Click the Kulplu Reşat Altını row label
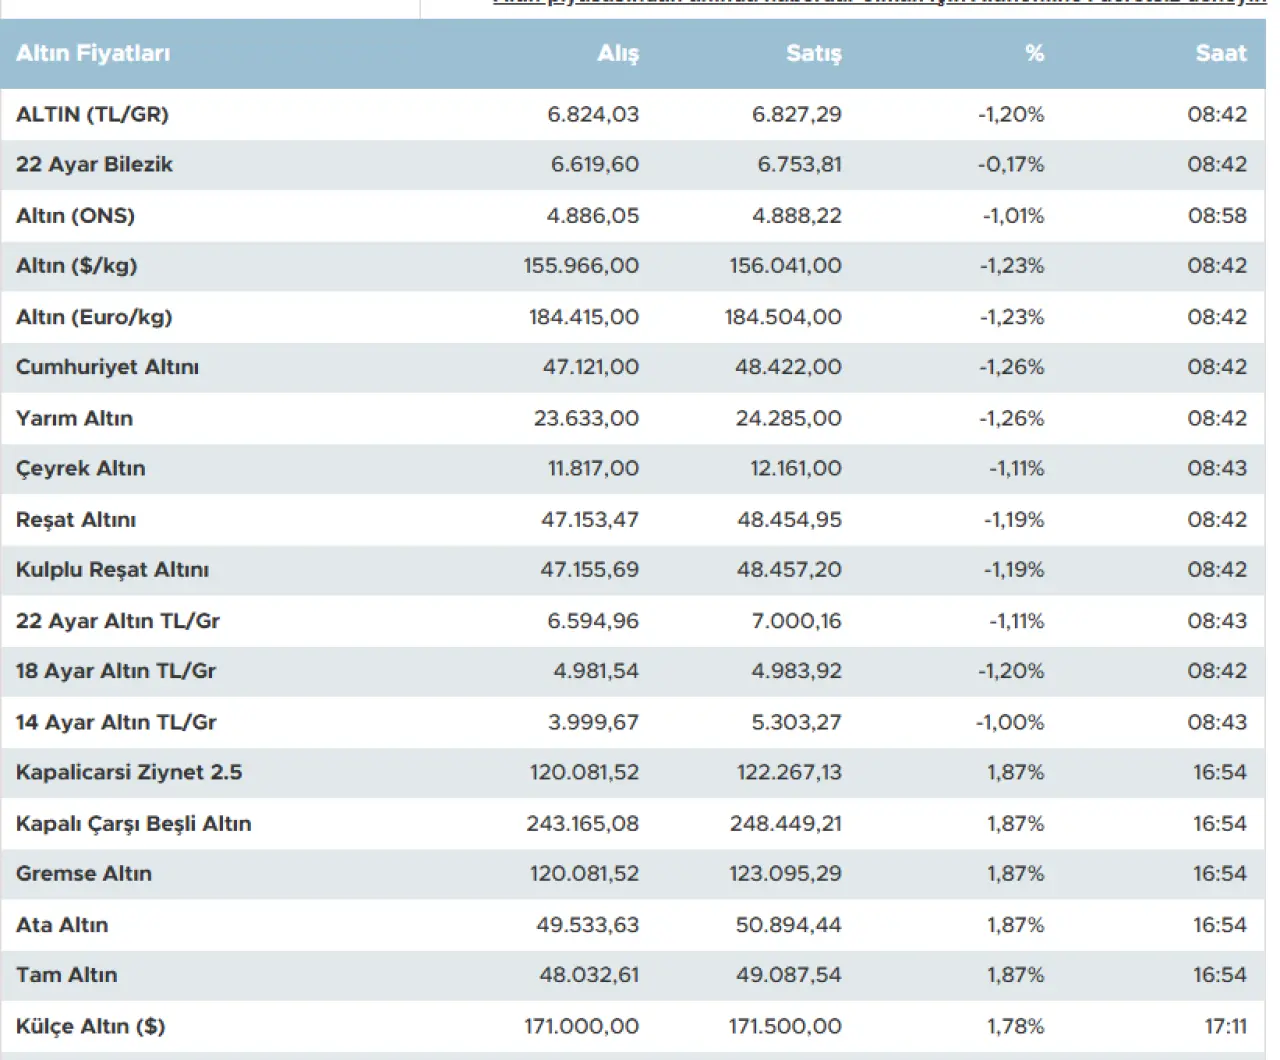The height and width of the screenshot is (1060, 1280). 112,569
